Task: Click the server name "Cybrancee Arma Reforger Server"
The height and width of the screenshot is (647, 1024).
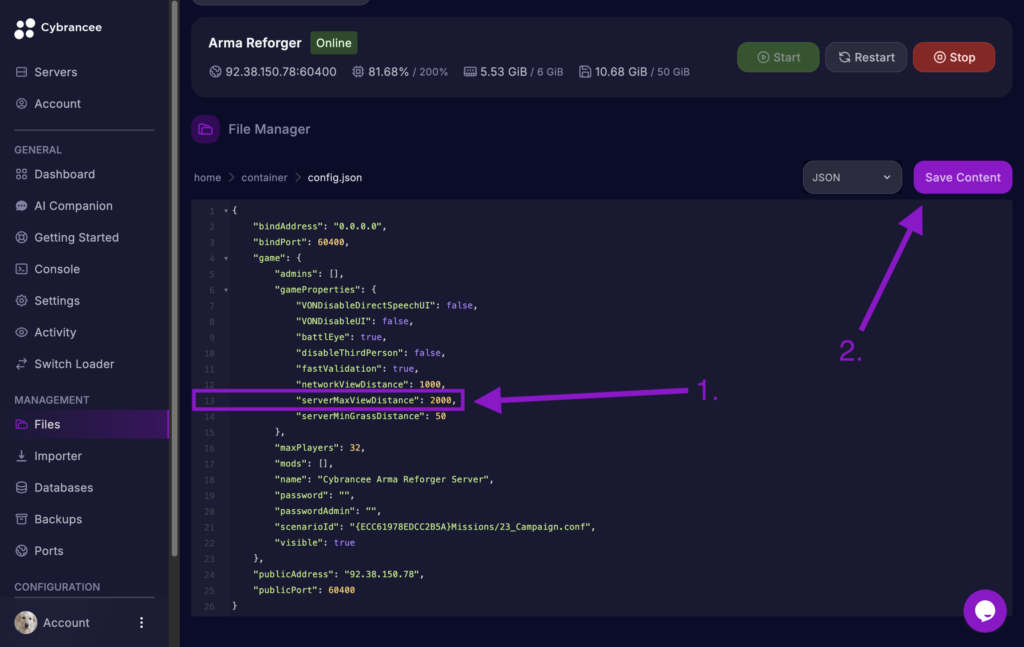Action: (x=403, y=480)
